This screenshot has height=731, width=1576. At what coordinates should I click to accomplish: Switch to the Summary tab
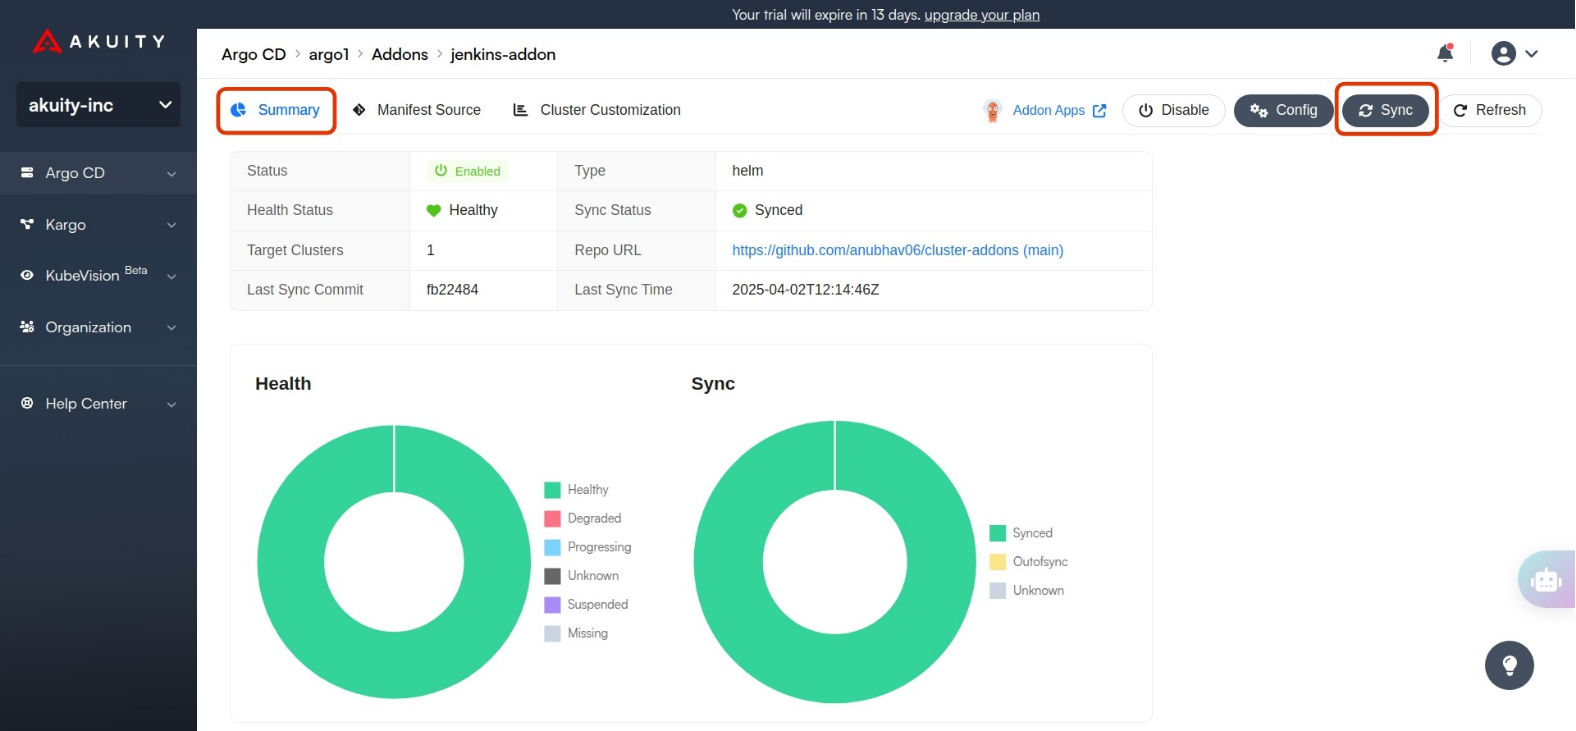point(276,110)
